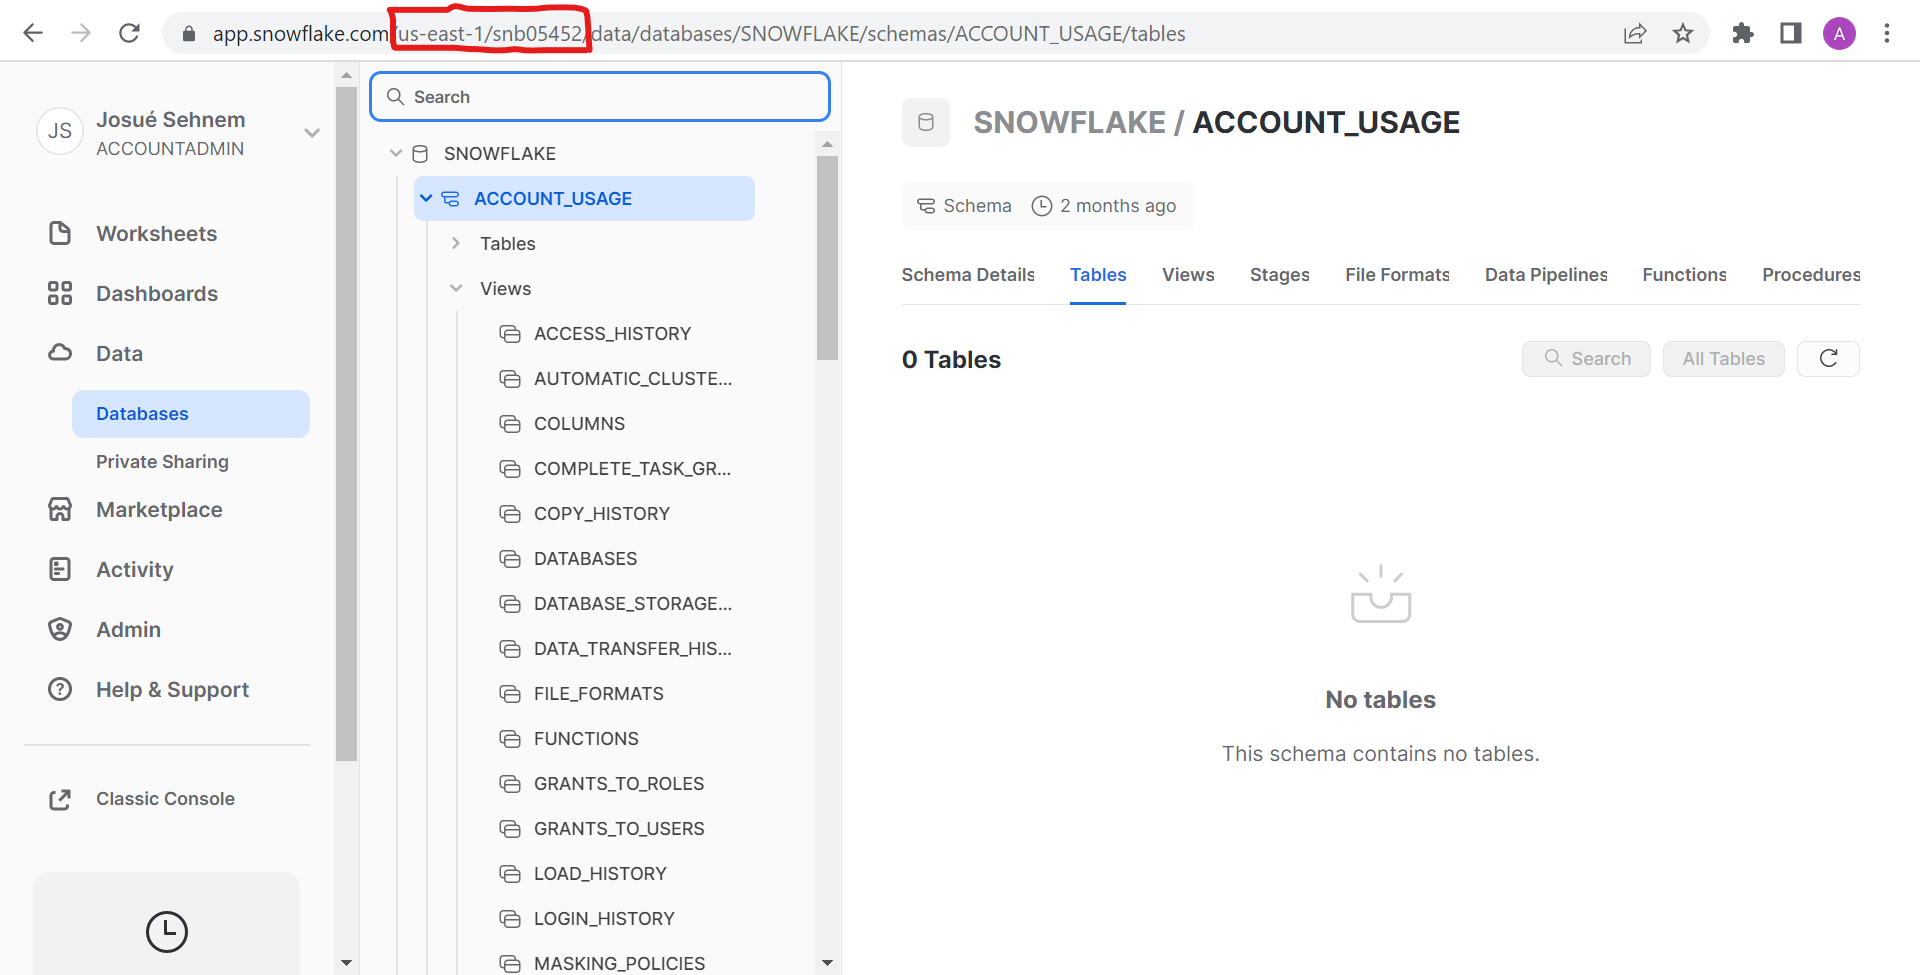Click the Marketplace storefront icon

tap(60, 509)
